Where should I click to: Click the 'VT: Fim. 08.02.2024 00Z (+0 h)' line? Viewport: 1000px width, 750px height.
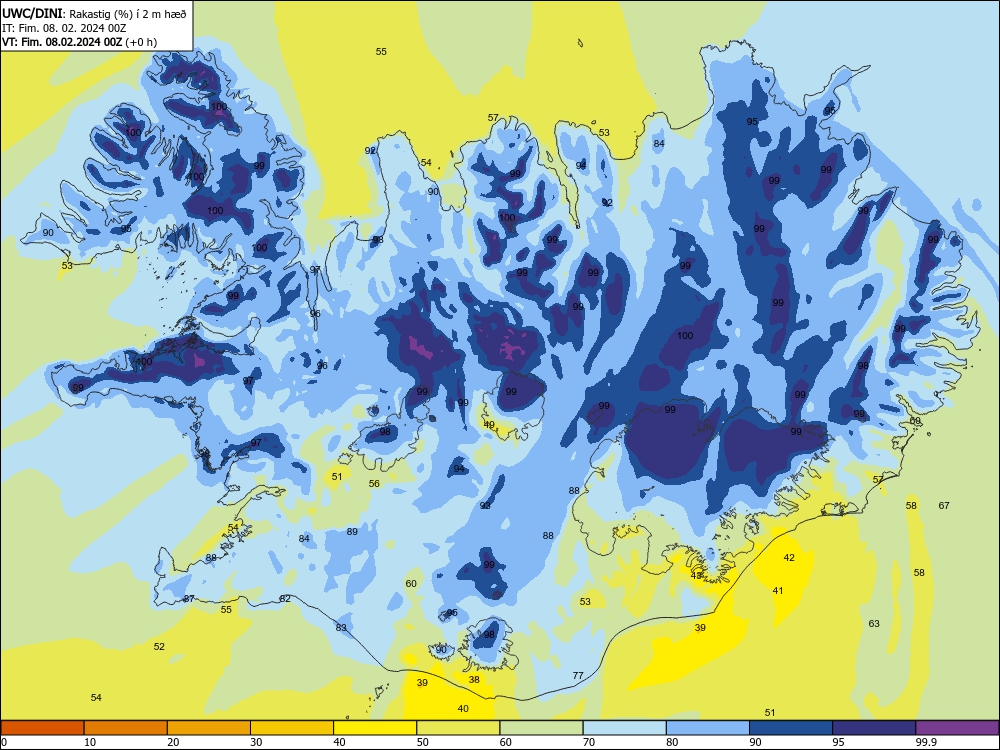click(x=79, y=42)
